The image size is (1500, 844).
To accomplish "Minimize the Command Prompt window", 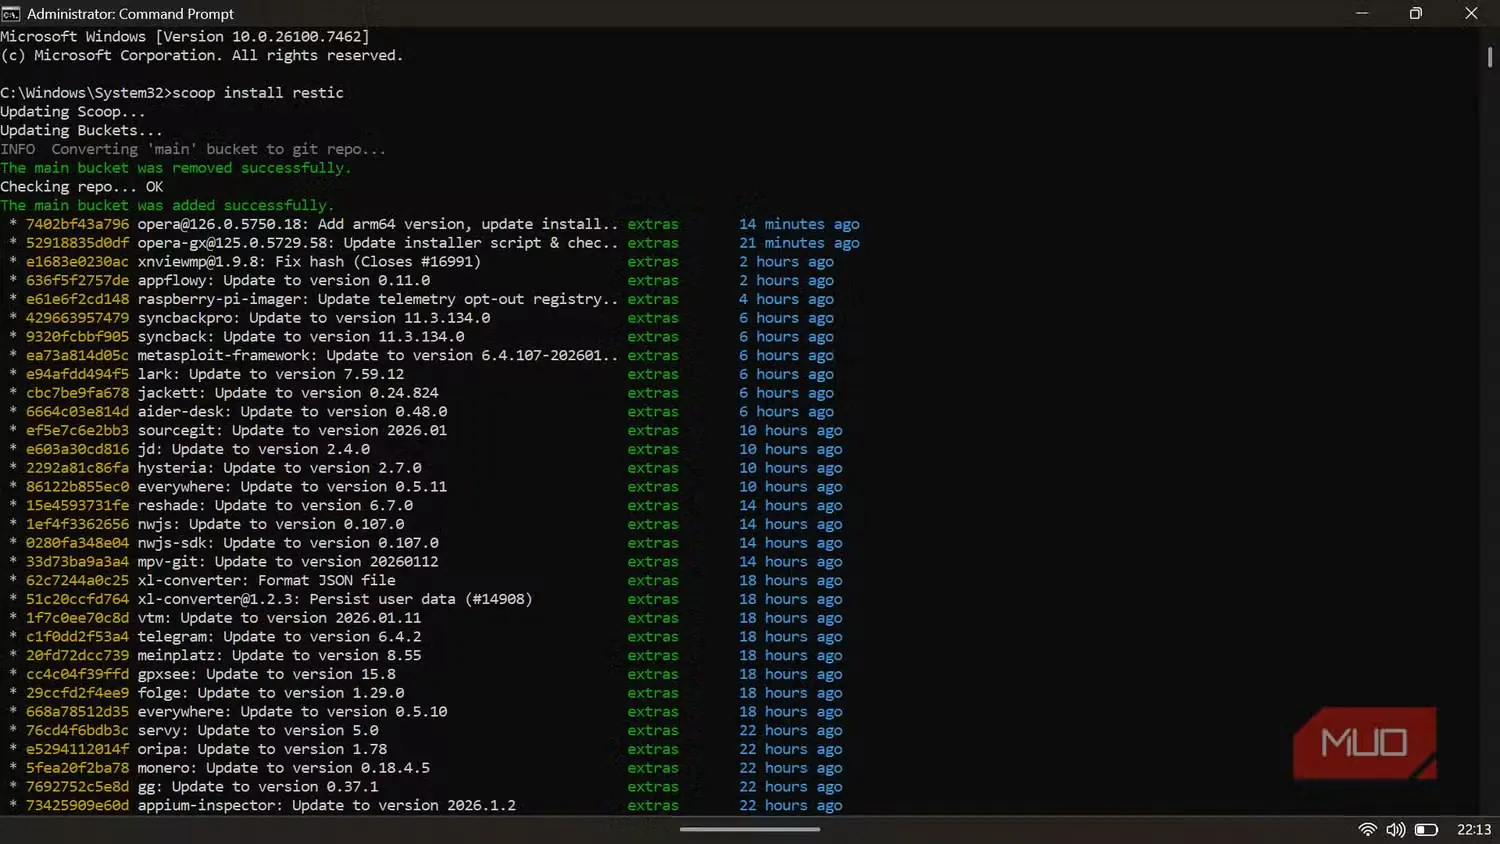I will [1361, 13].
